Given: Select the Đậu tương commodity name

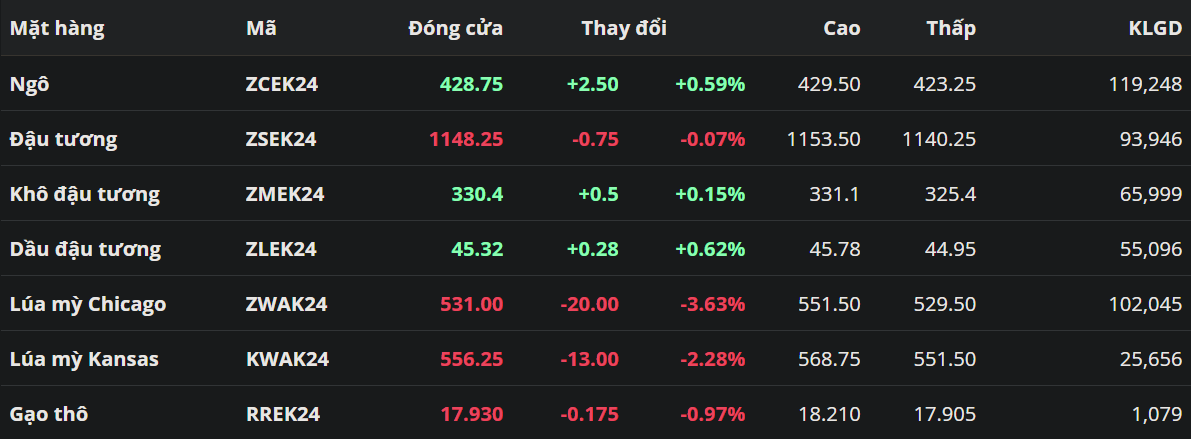Looking at the screenshot, I should click(63, 139).
